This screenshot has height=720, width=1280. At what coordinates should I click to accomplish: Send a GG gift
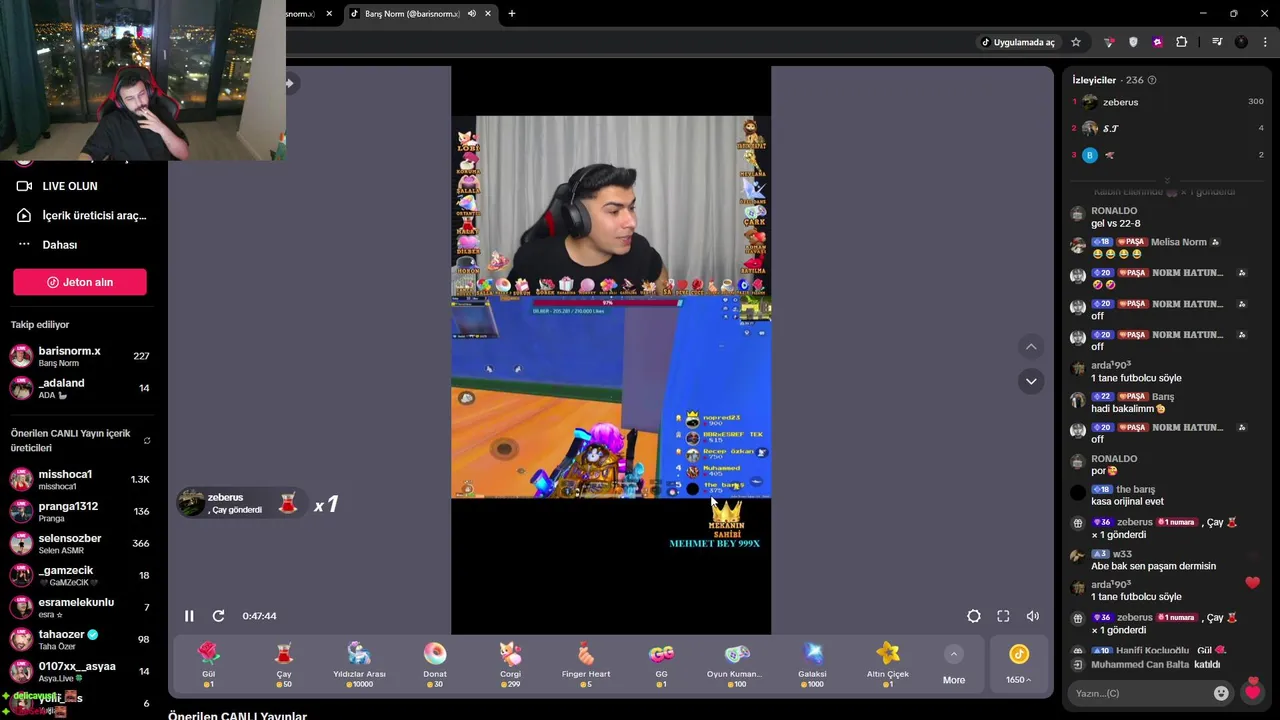661,664
